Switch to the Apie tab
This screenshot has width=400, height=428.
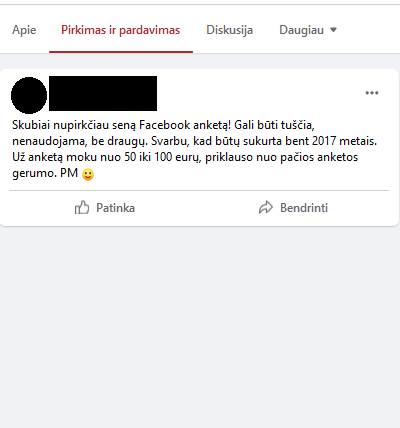coord(24,30)
